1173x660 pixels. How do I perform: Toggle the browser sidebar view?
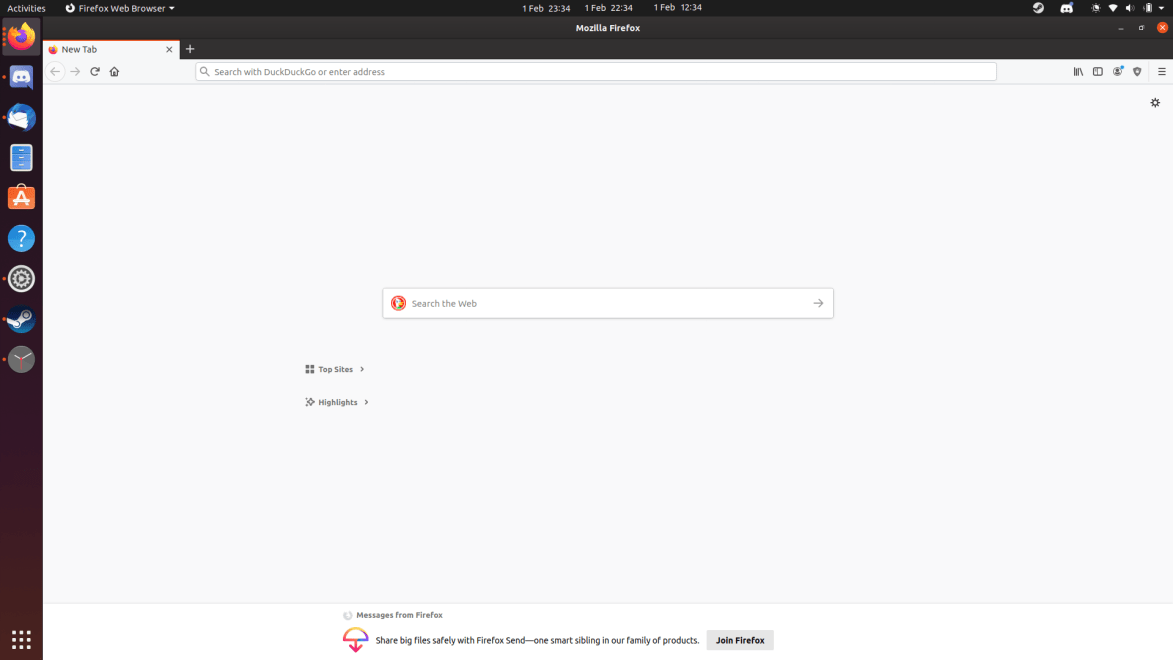[1097, 71]
